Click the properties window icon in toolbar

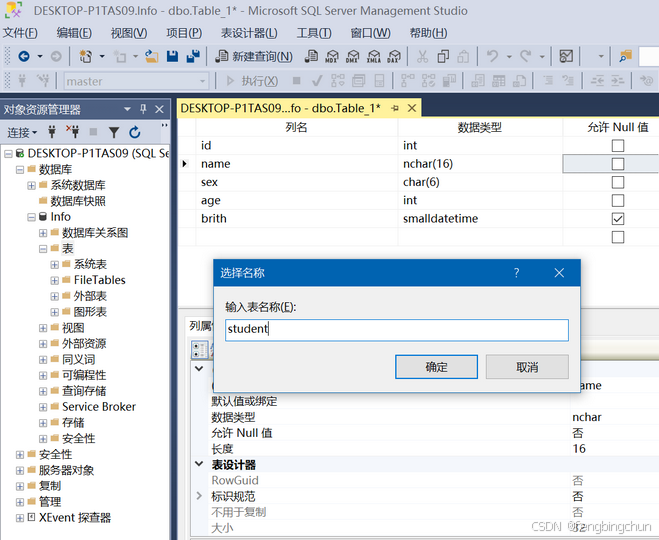tap(566, 56)
